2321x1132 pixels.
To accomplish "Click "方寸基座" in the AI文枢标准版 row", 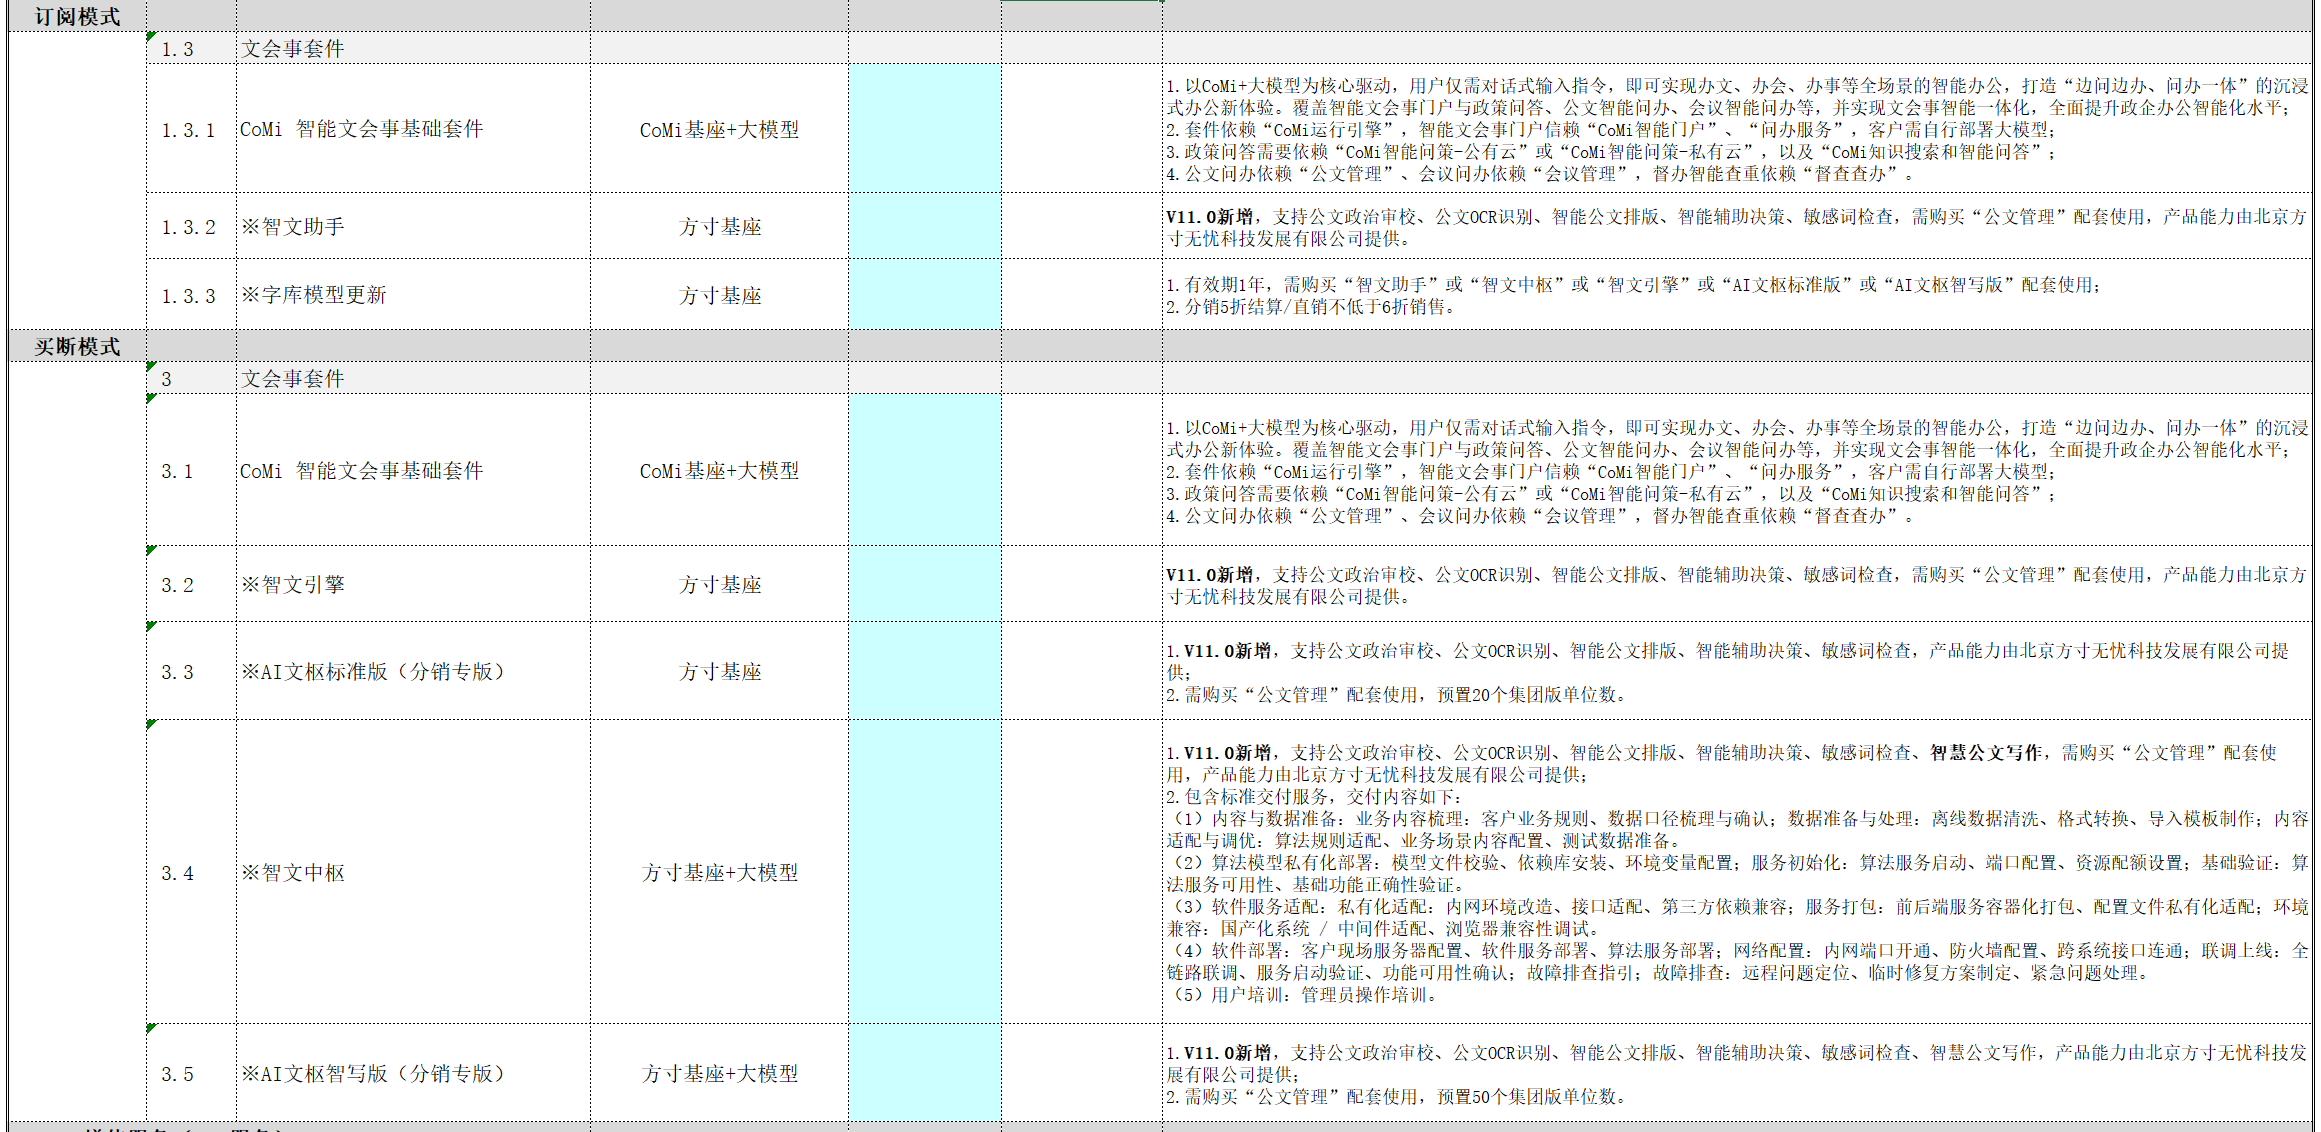I will (720, 672).
